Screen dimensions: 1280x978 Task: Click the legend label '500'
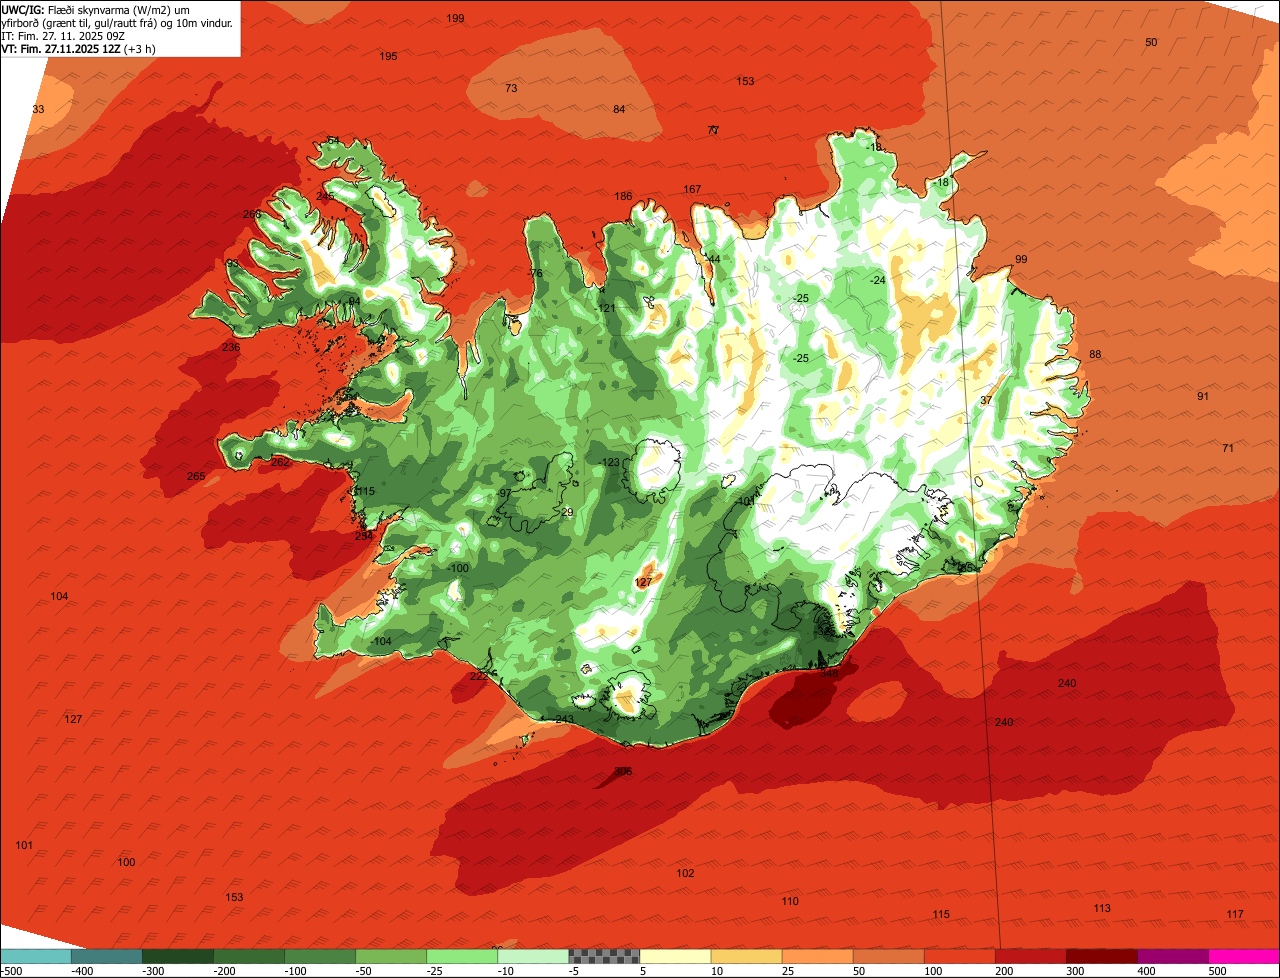[1217, 971]
